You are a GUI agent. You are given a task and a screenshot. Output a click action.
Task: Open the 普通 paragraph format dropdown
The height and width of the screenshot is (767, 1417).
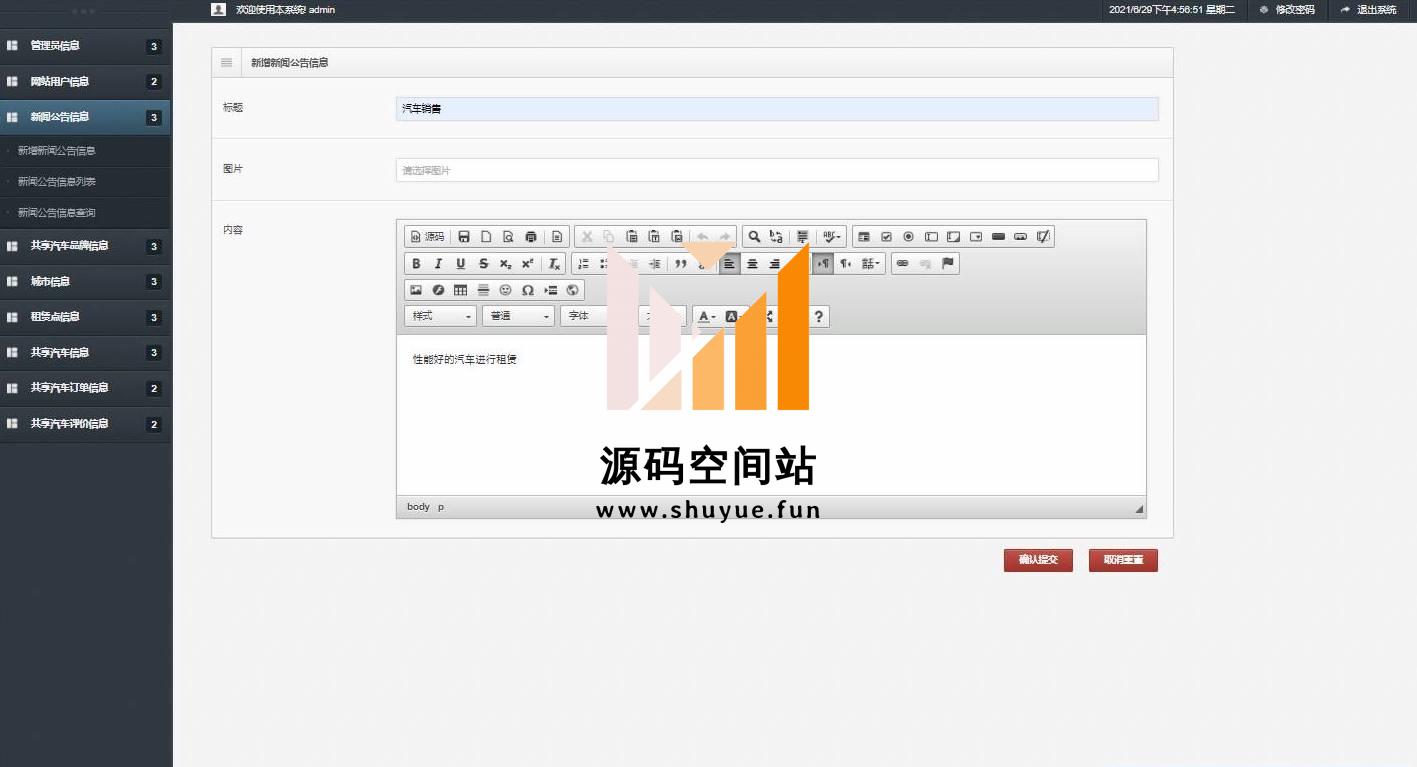(518, 316)
